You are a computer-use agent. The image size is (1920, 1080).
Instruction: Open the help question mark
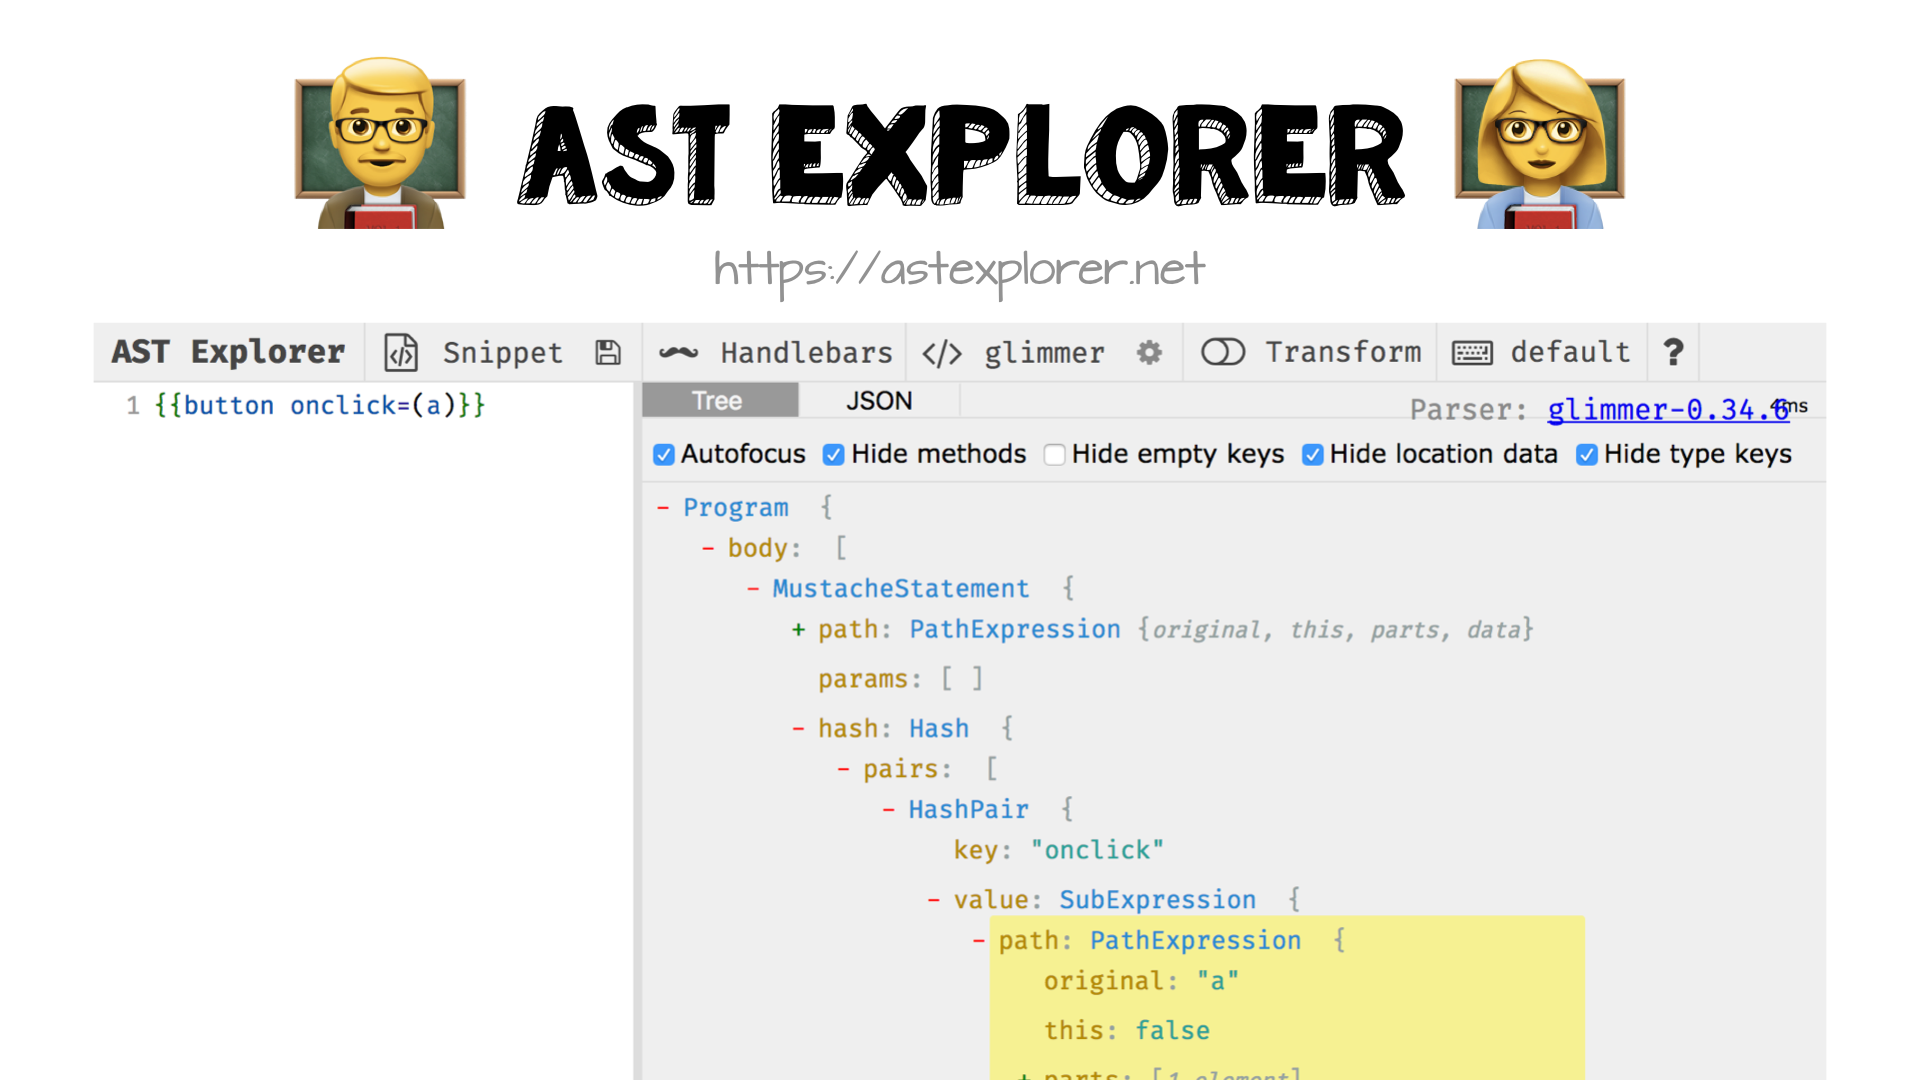(x=1673, y=352)
